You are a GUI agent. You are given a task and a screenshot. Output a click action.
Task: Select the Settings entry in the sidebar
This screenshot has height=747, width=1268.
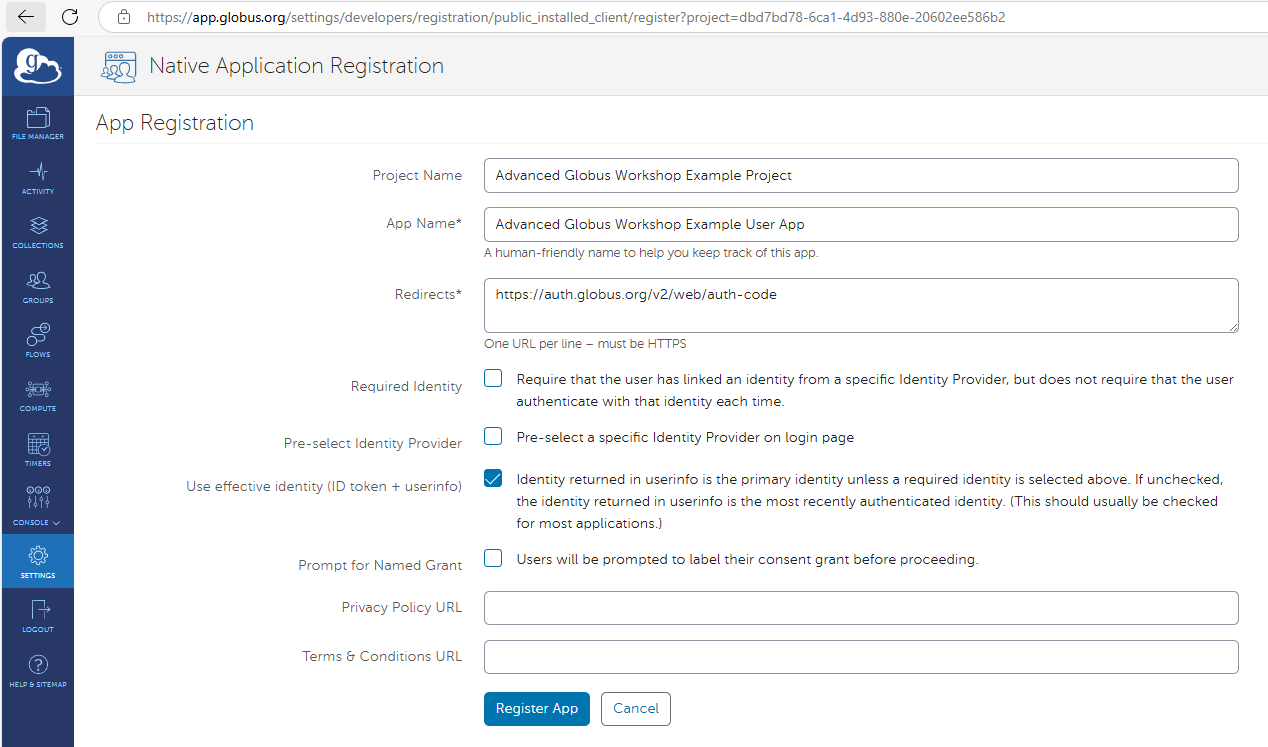(37, 560)
